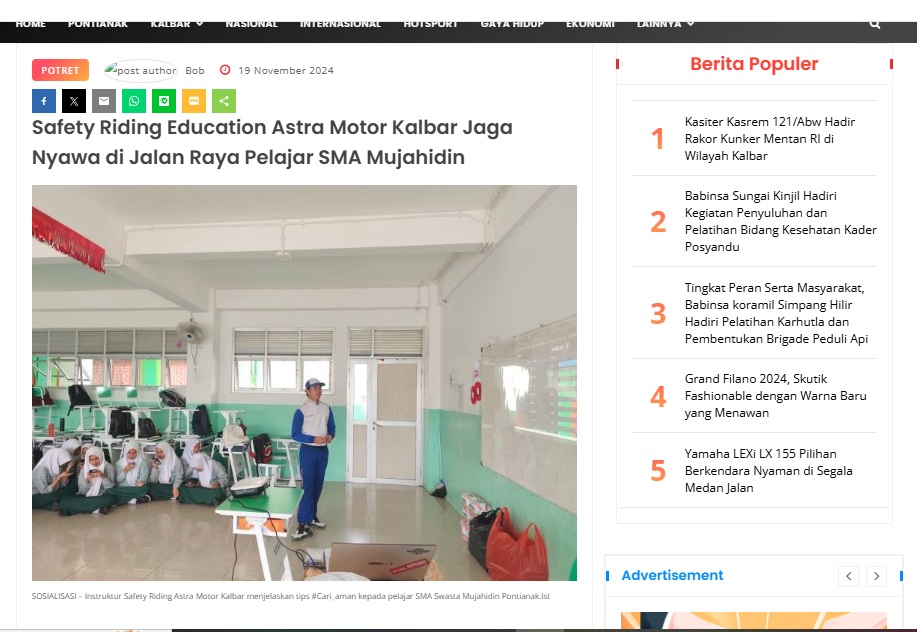
Task: Share the article via the email icon
Action: (104, 101)
